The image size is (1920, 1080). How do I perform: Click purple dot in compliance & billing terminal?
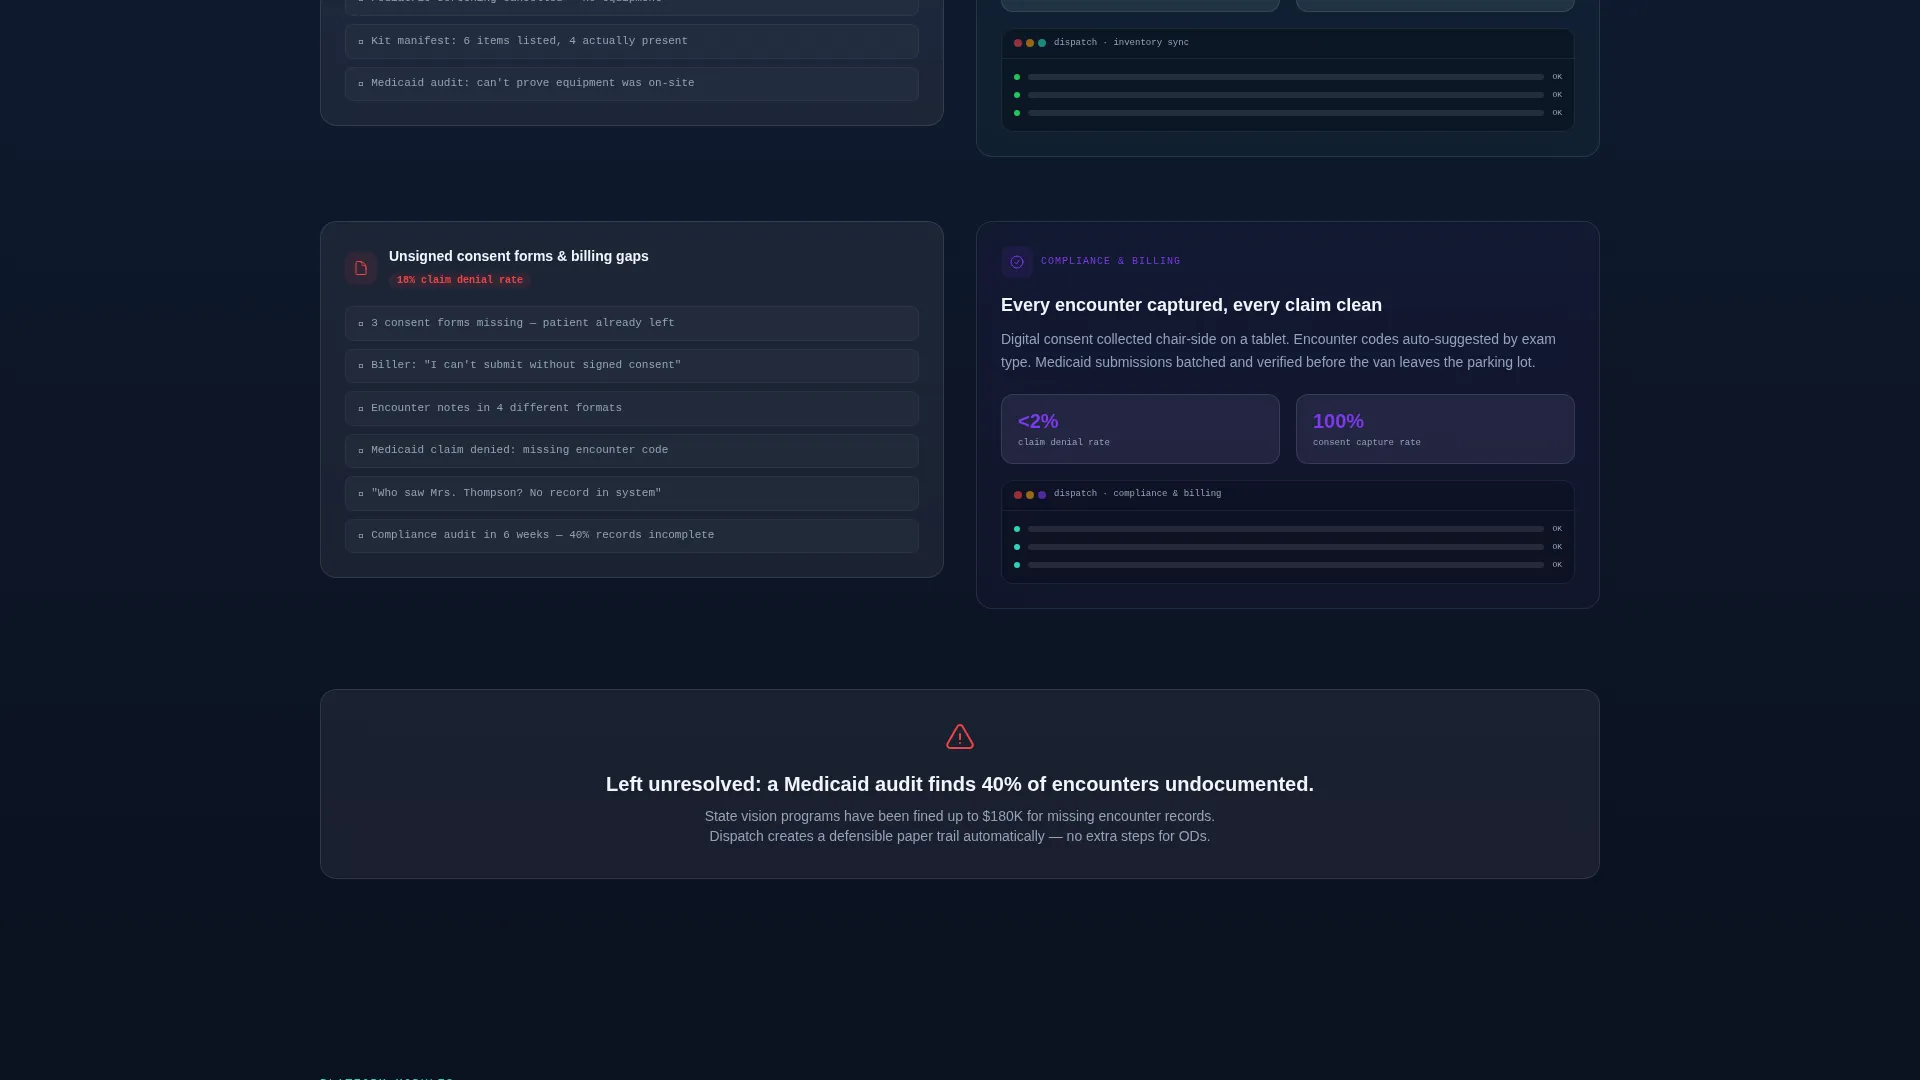1042,495
